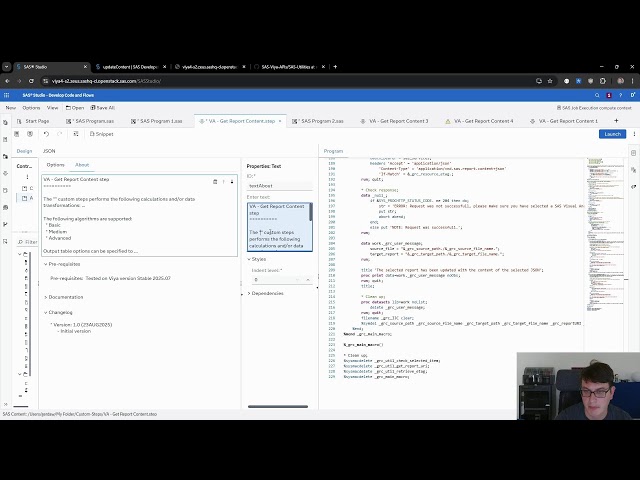Open notifications badge in SAS header
The image size is (640, 480).
point(609,95)
